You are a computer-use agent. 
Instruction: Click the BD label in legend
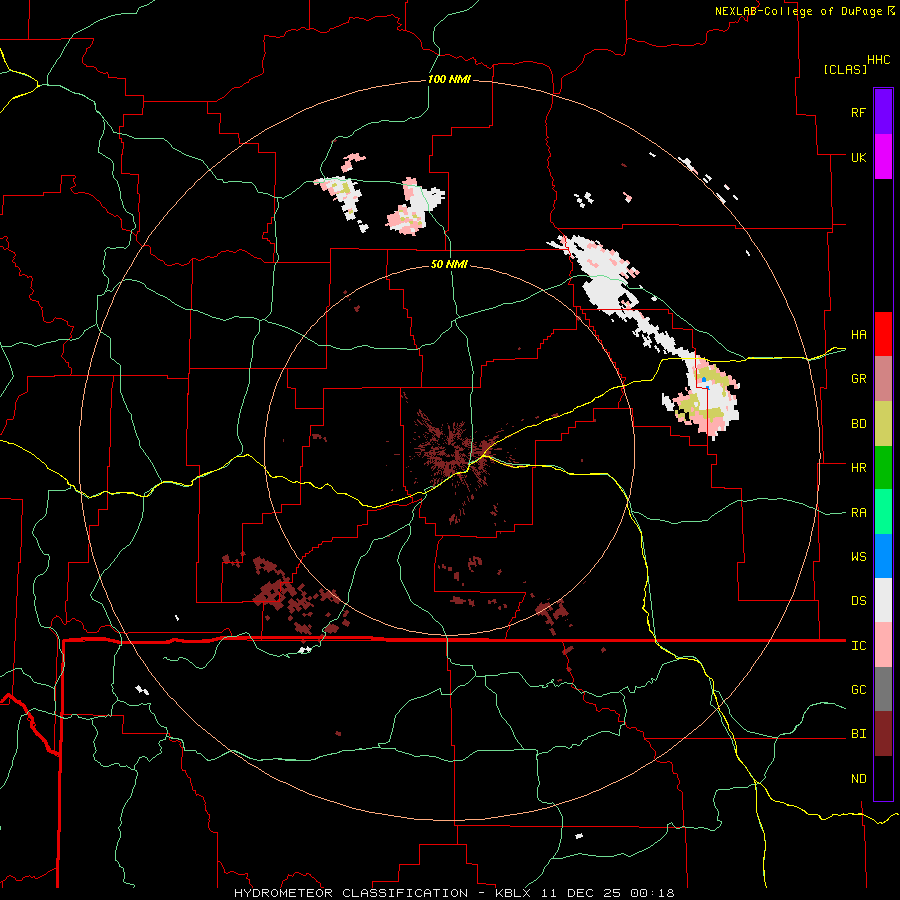tap(858, 424)
